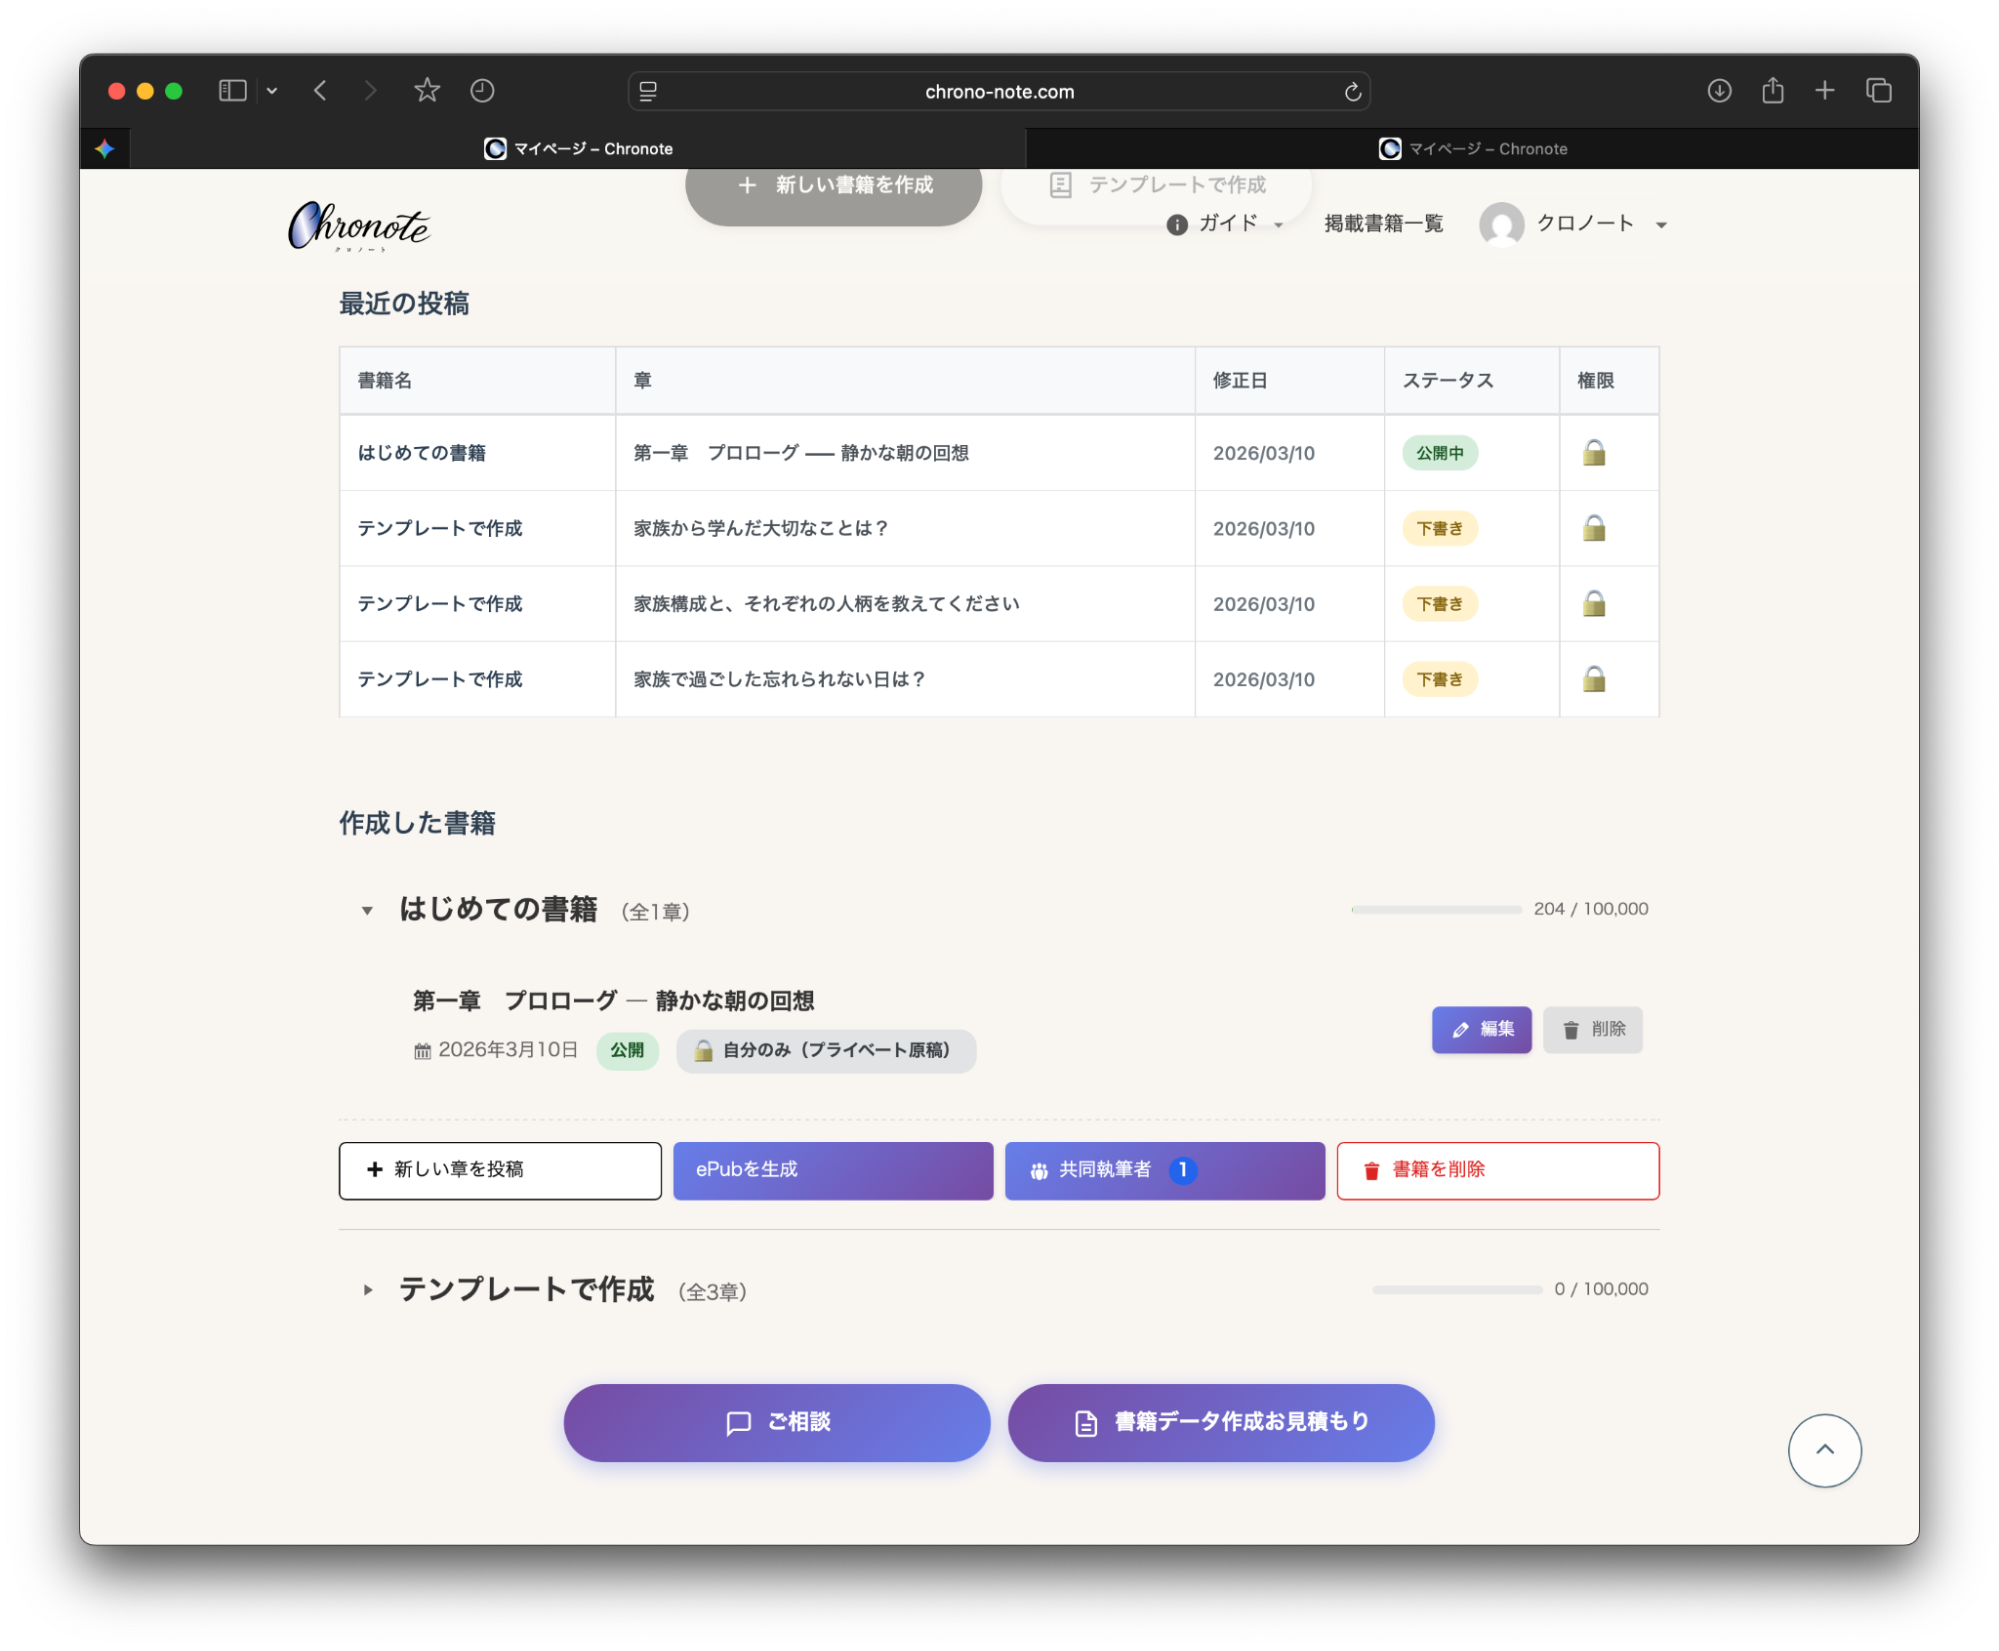Click the info icon next to ガイド

[1177, 224]
